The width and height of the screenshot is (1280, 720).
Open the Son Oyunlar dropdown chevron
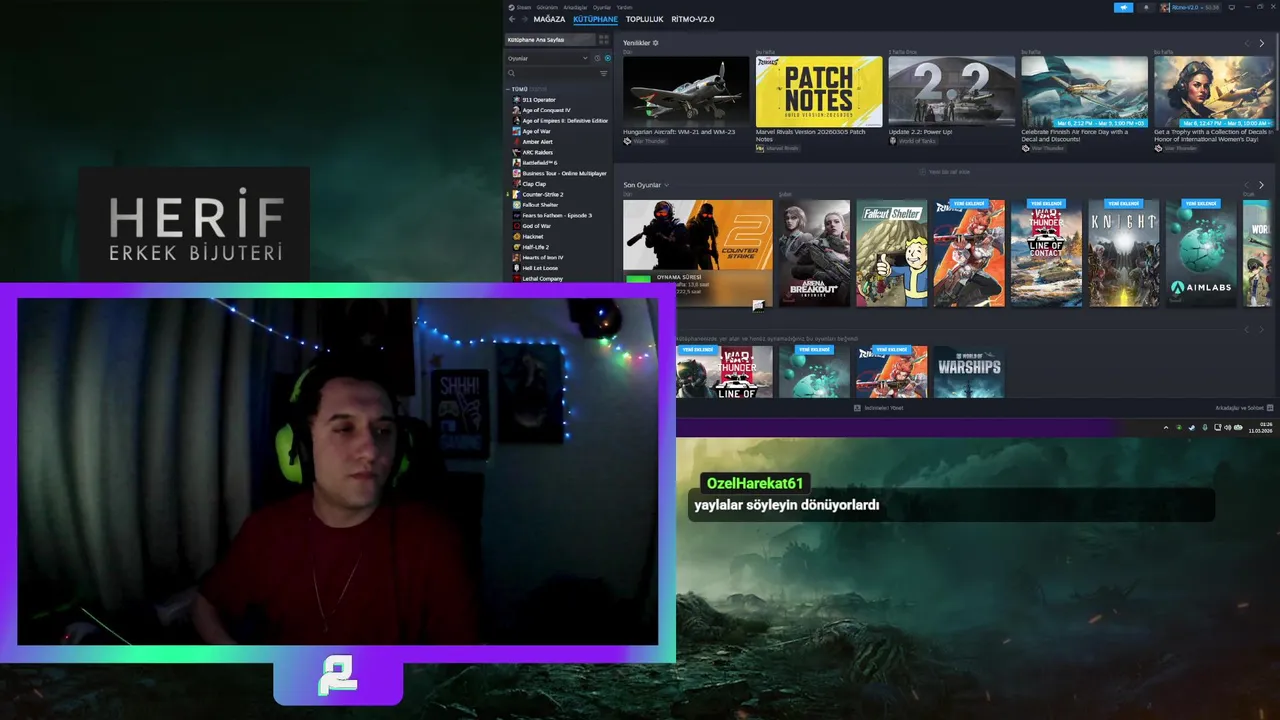(667, 185)
